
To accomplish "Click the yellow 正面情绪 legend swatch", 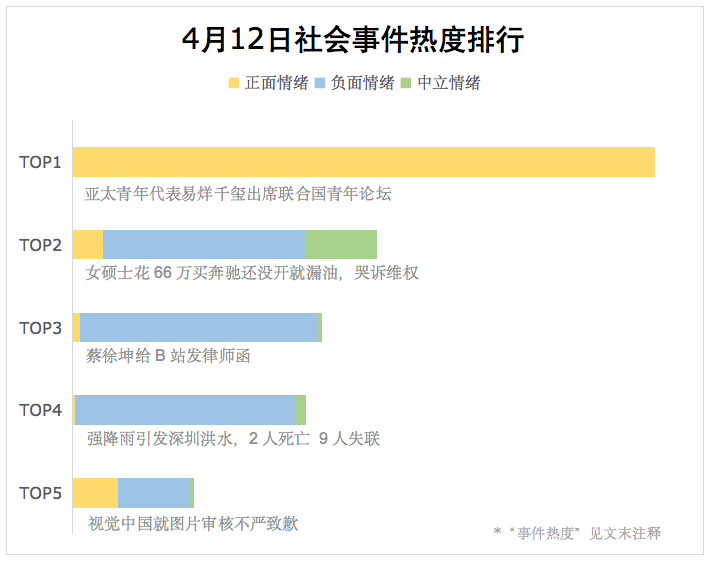I will [x=234, y=83].
